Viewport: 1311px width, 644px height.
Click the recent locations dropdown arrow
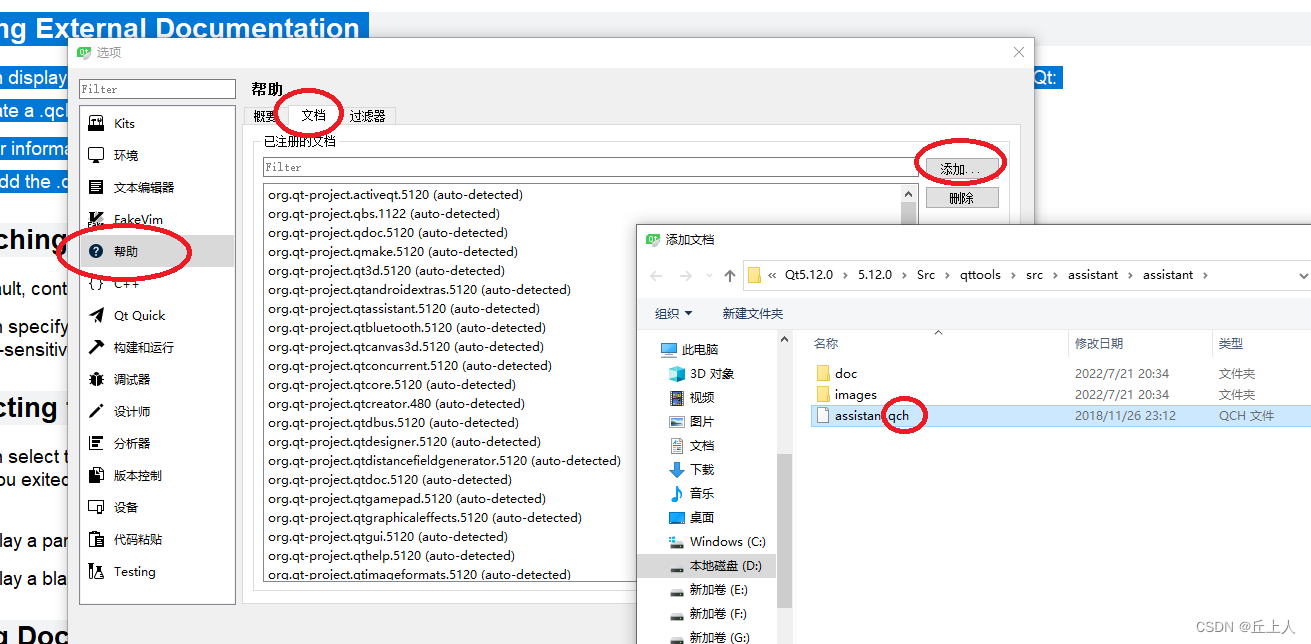[x=707, y=276]
